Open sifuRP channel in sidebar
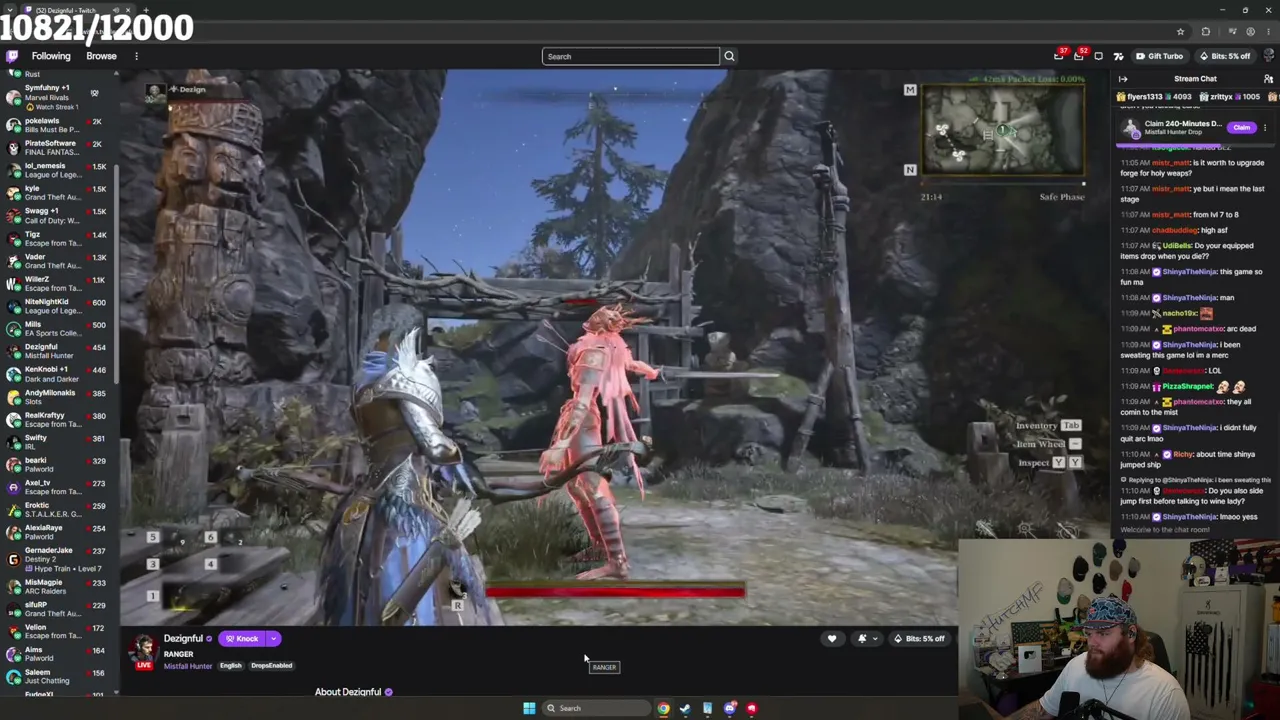The image size is (1280, 720). [58, 608]
